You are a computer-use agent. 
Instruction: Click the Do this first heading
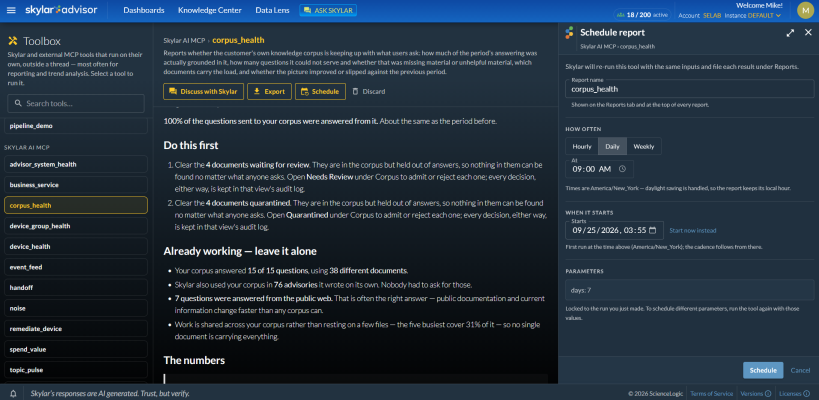(191, 145)
